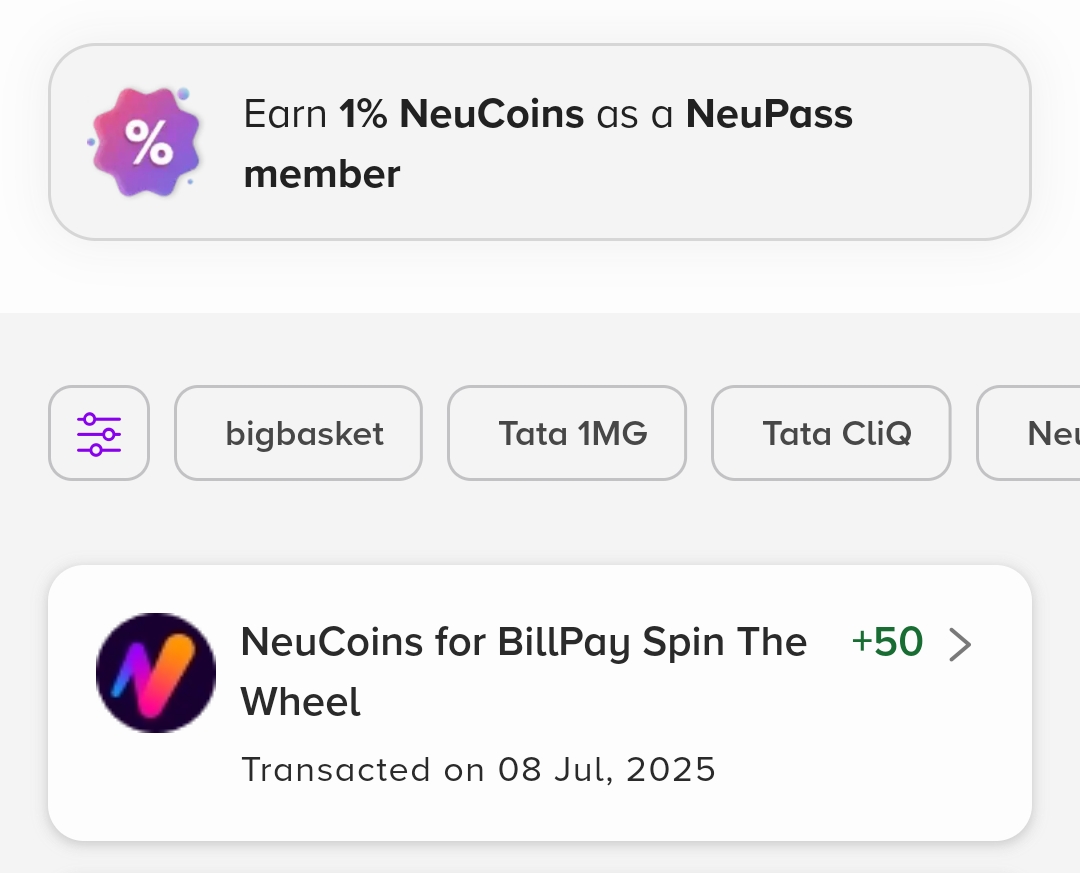This screenshot has height=873, width=1080.
Task: Toggle the Tata 1MG filter chip
Action: 567,433
